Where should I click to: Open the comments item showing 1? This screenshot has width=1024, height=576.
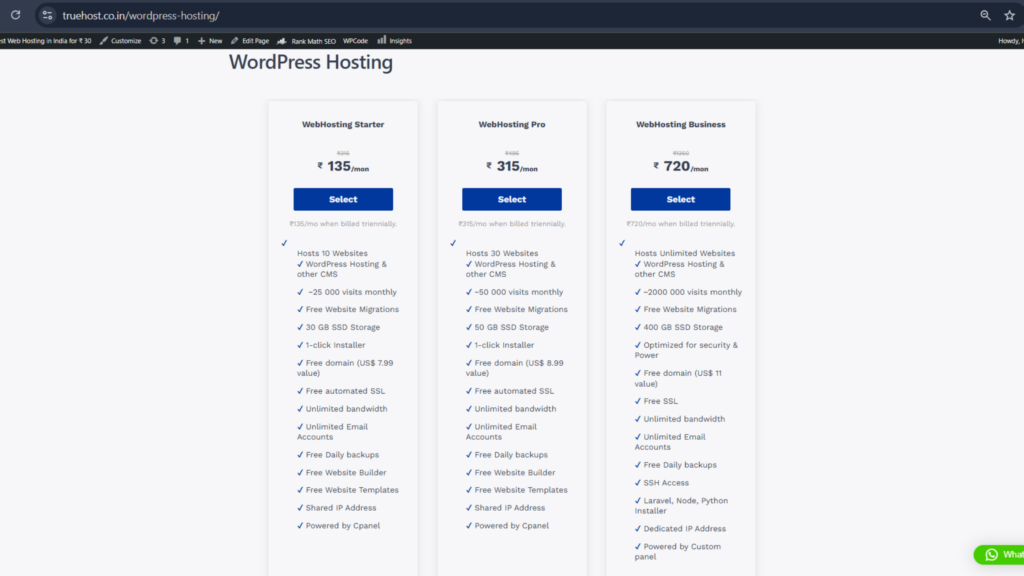tap(181, 40)
